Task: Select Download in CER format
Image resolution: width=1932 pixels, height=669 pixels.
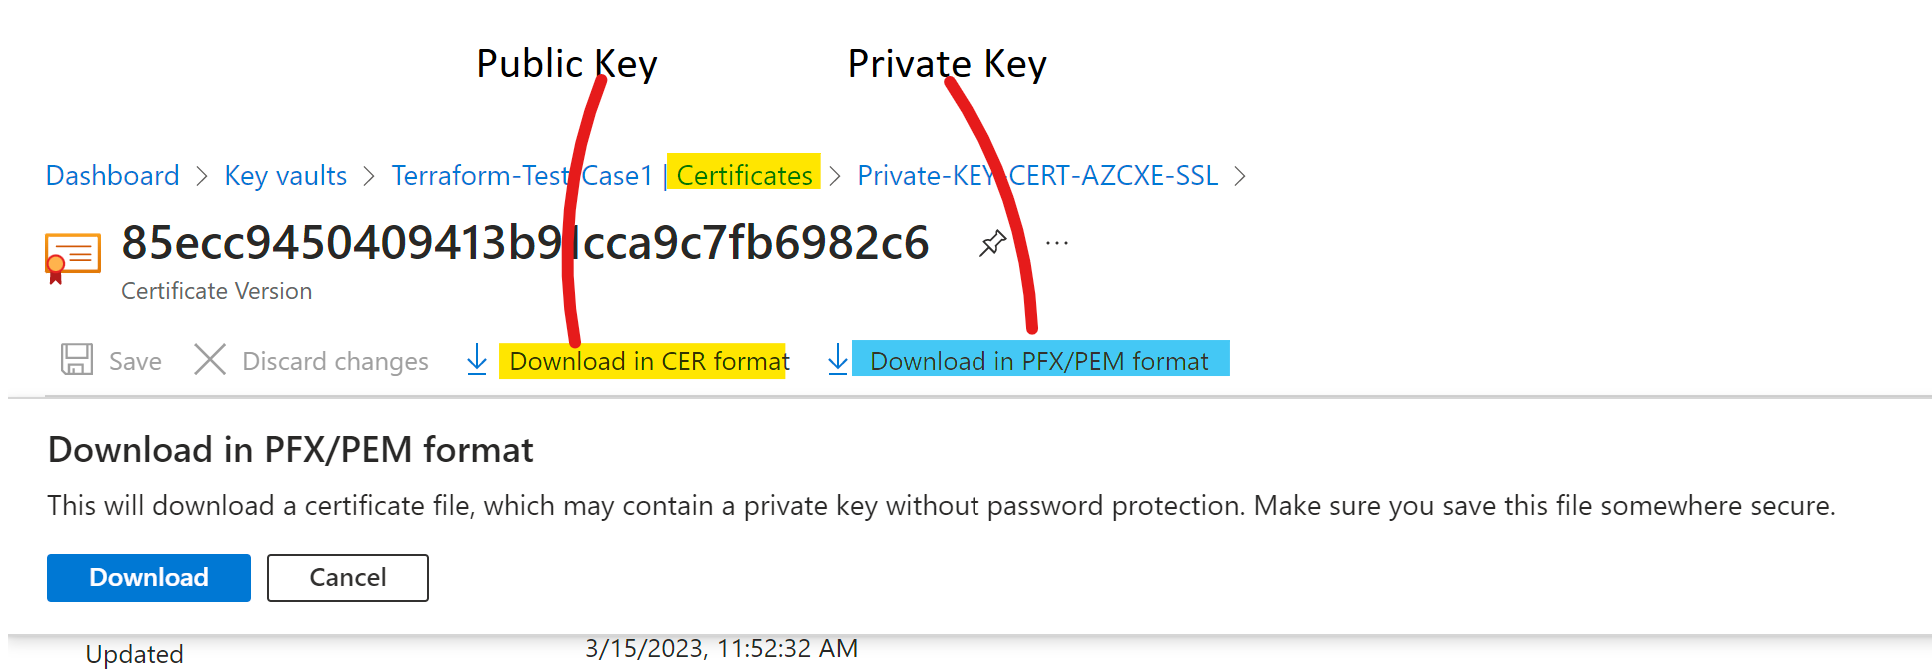Action: pyautogui.click(x=644, y=361)
